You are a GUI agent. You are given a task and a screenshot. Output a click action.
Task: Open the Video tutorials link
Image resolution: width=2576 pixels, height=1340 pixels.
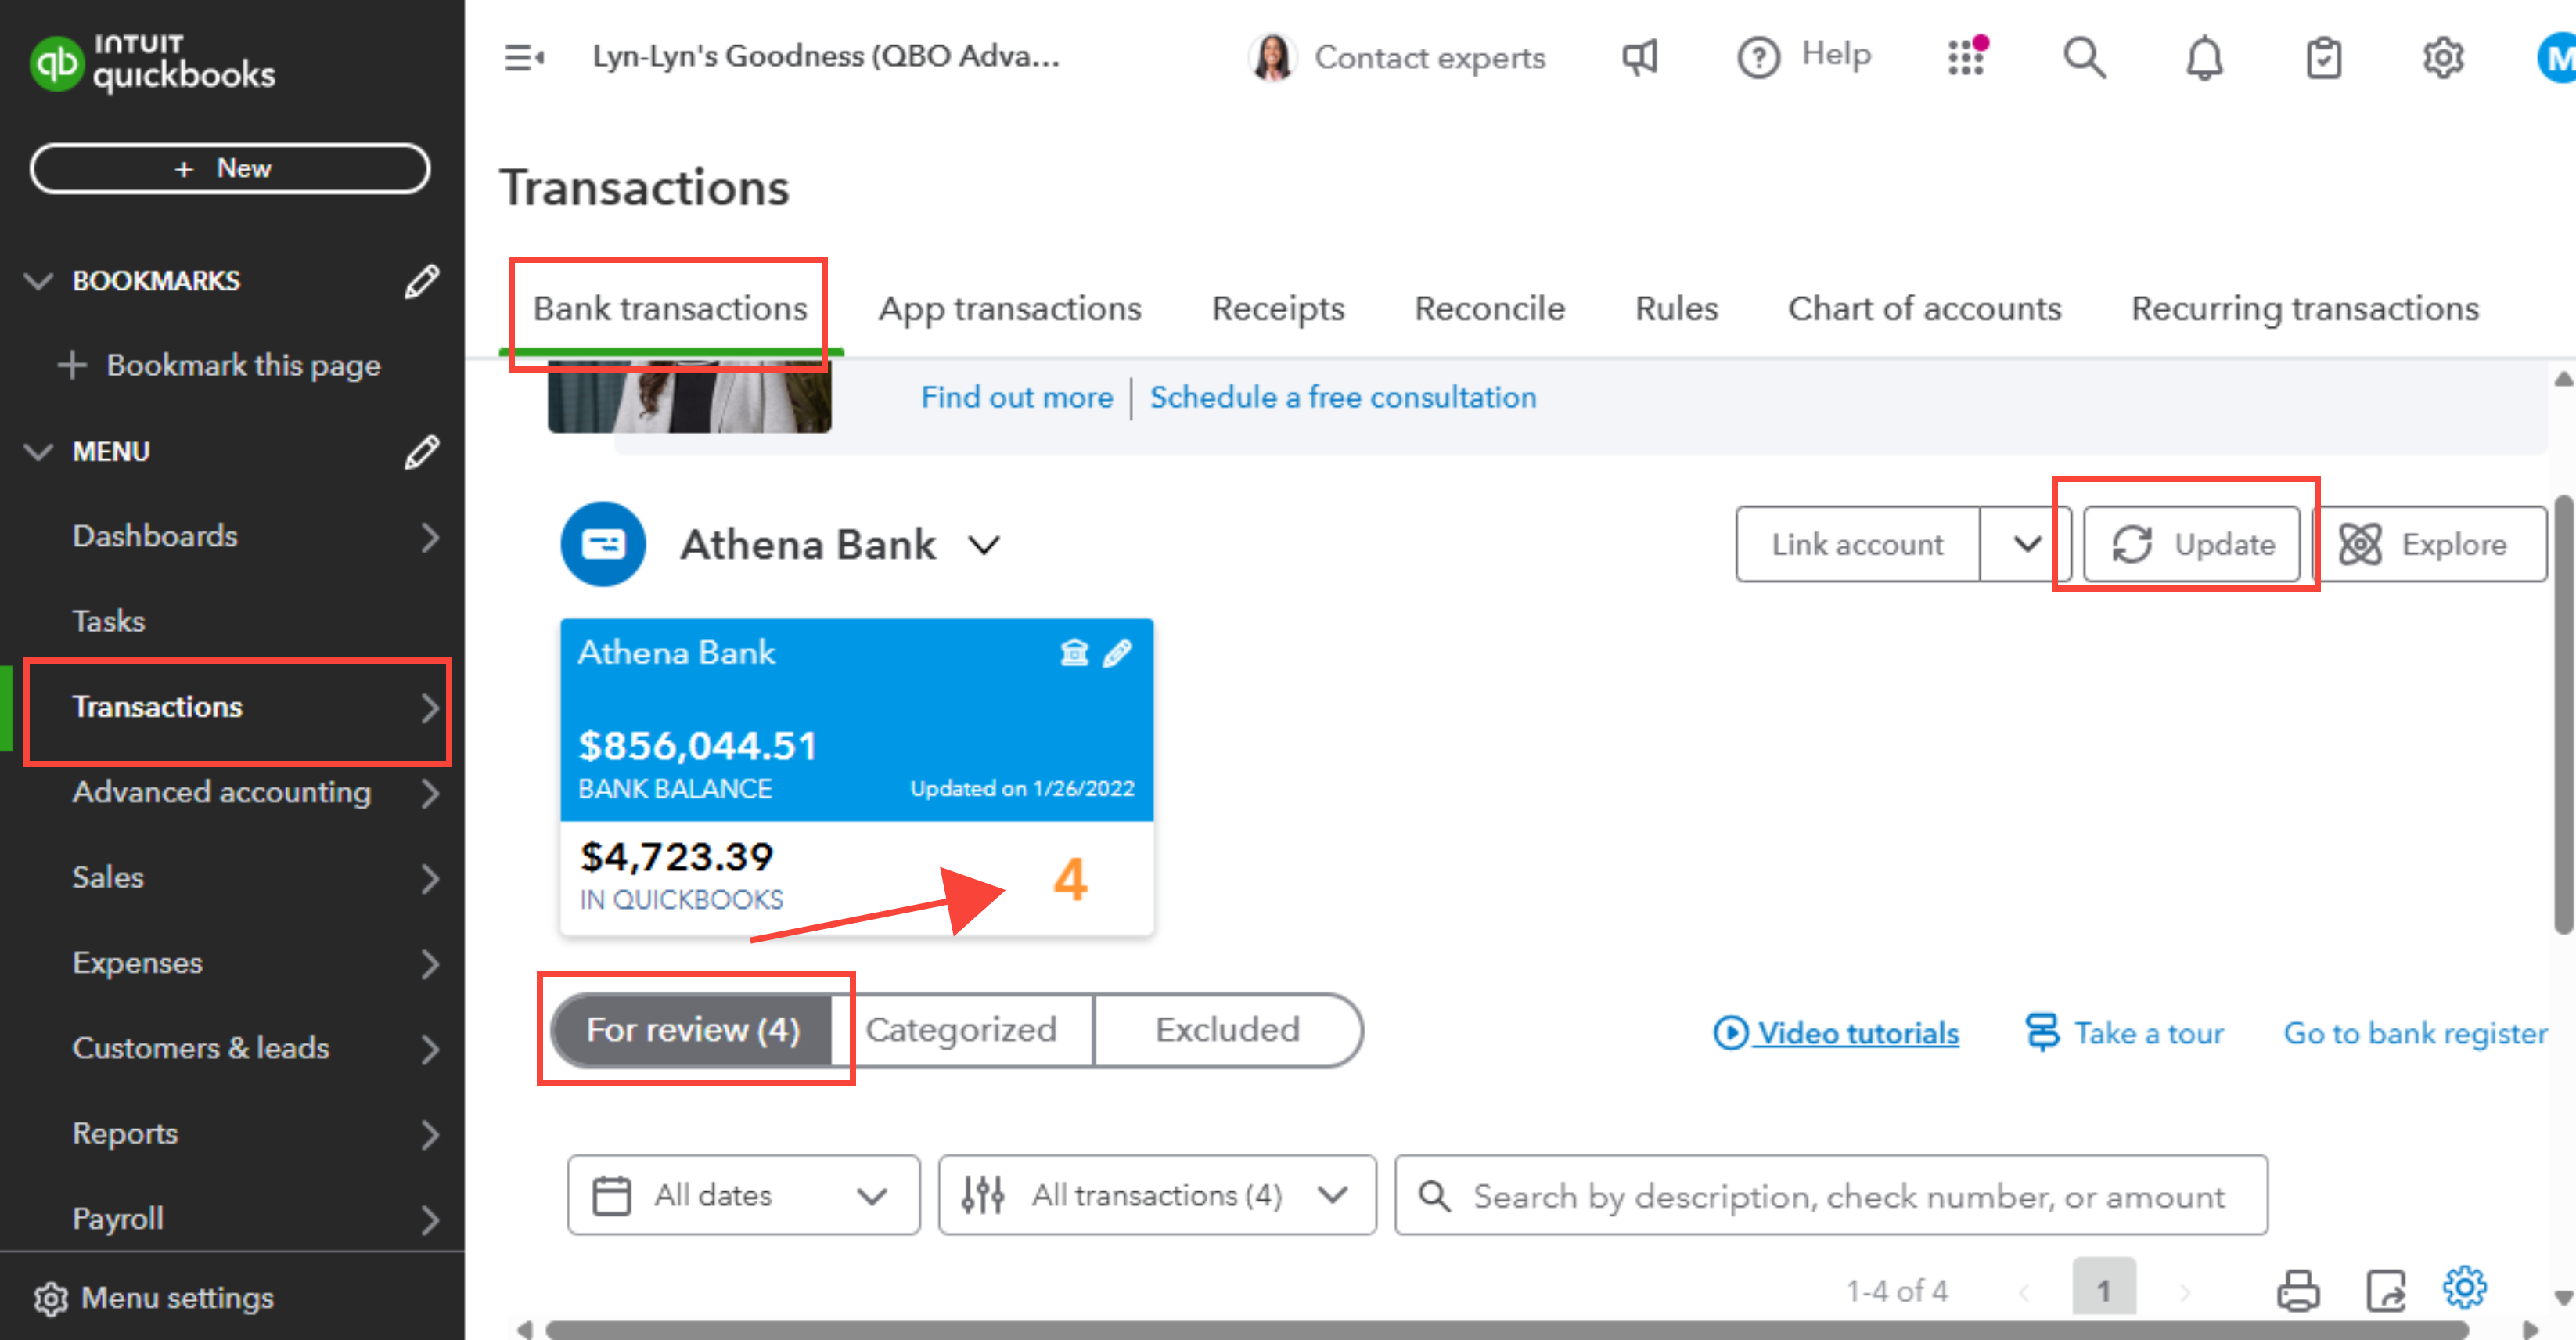click(x=1836, y=1033)
